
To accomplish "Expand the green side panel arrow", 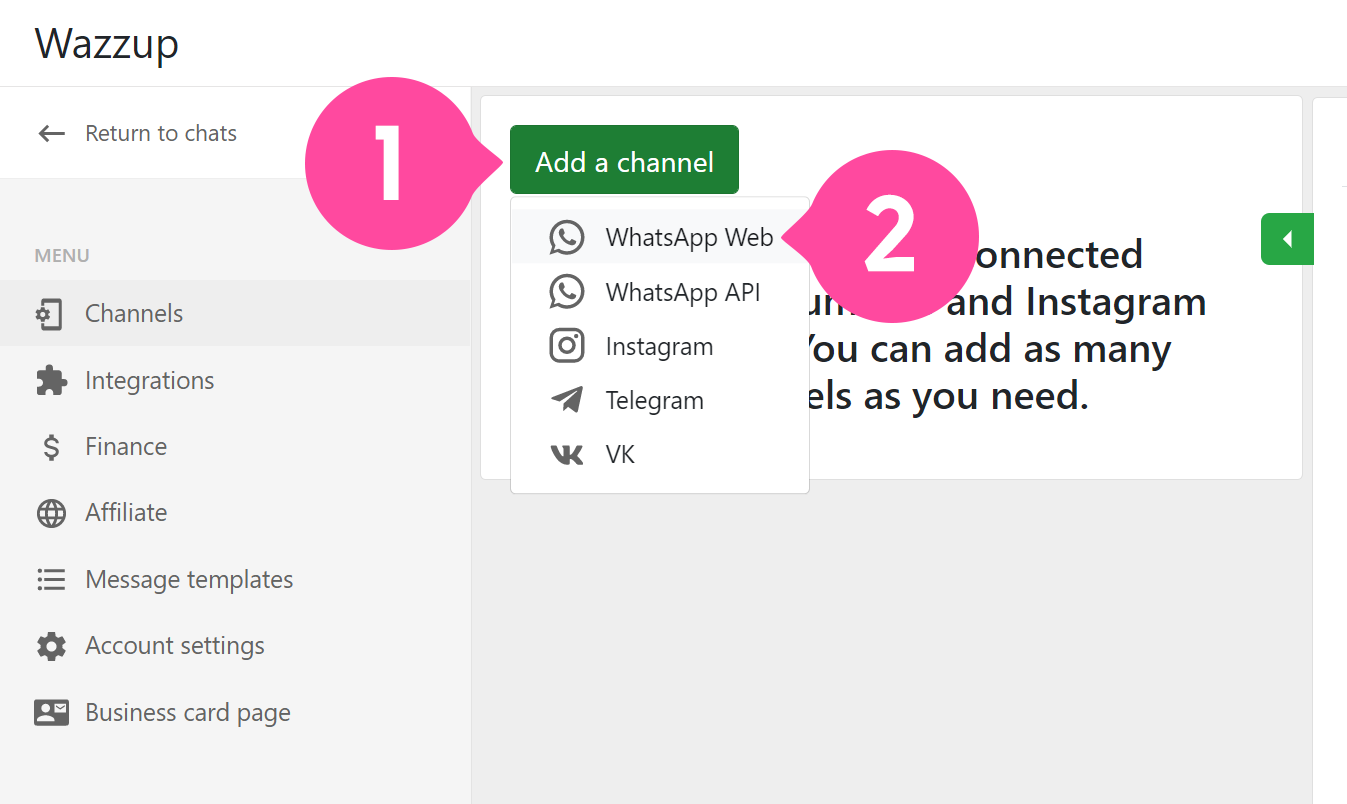I will pyautogui.click(x=1287, y=239).
